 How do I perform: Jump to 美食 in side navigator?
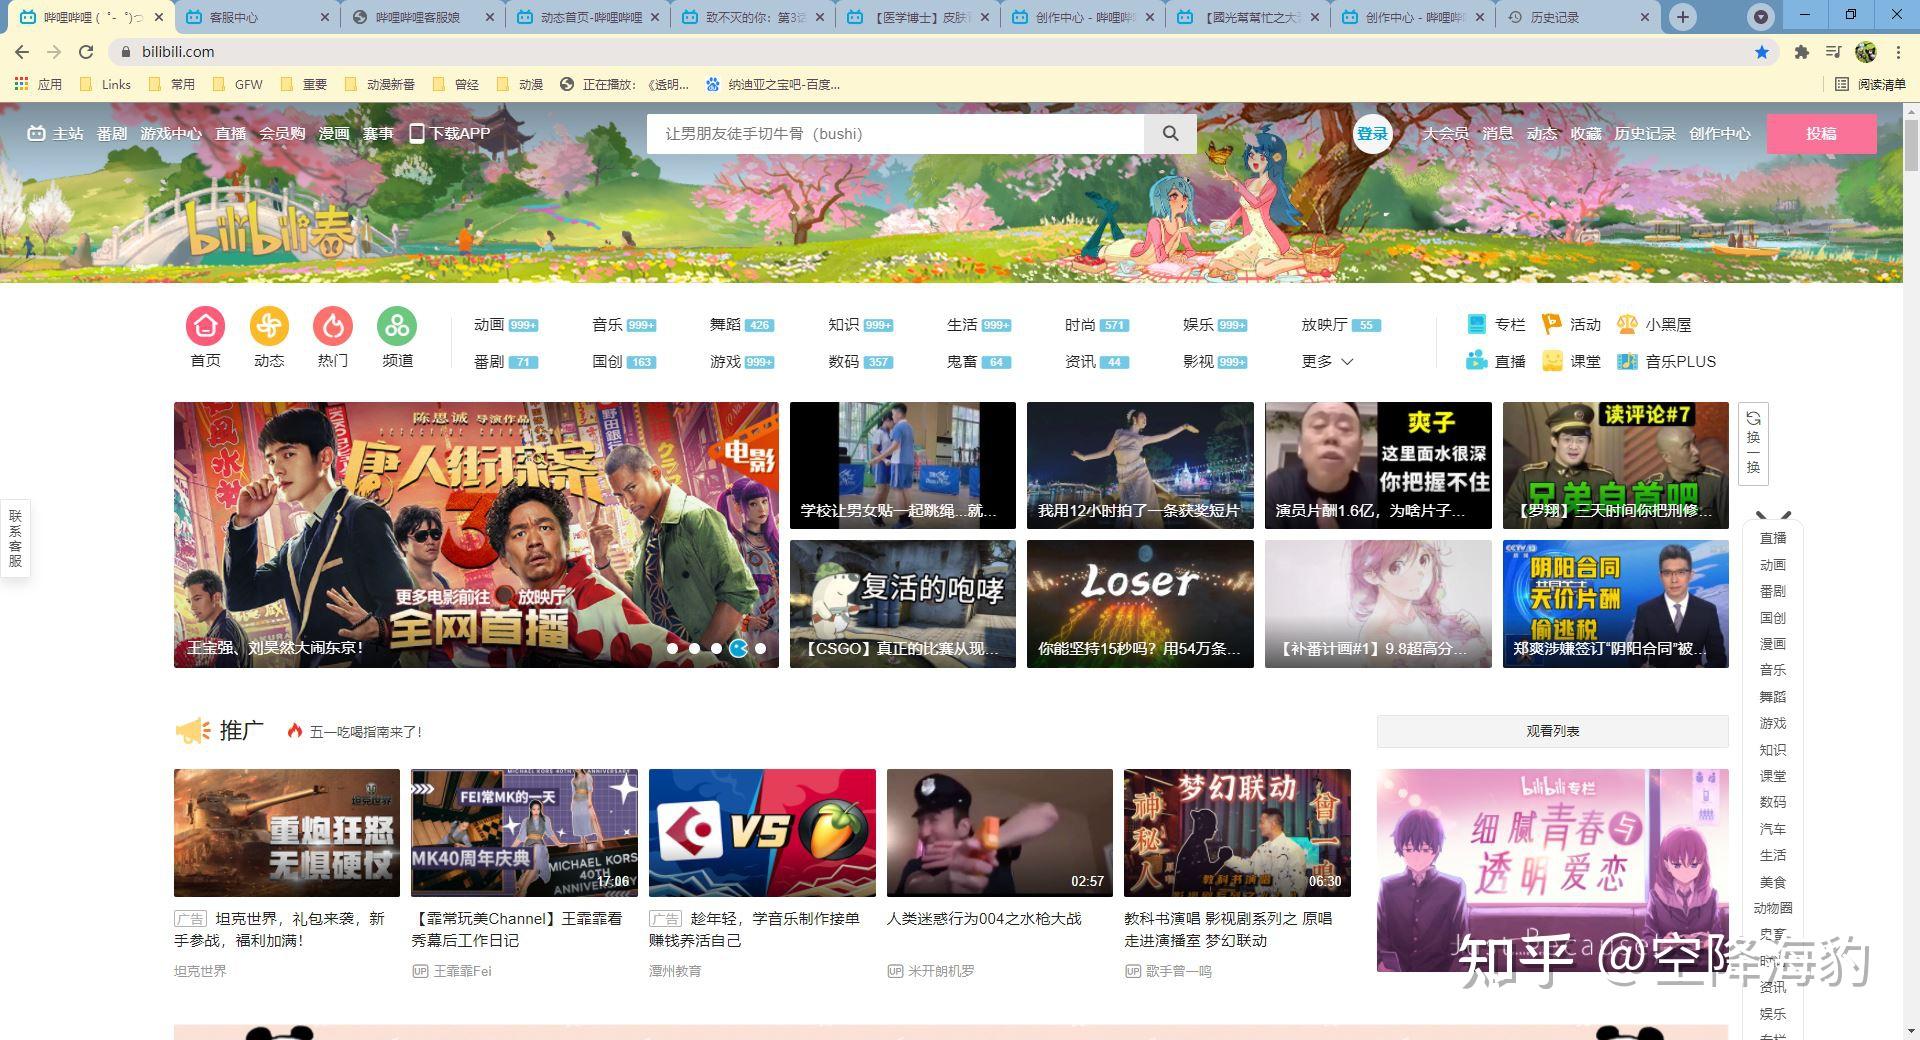(1773, 882)
